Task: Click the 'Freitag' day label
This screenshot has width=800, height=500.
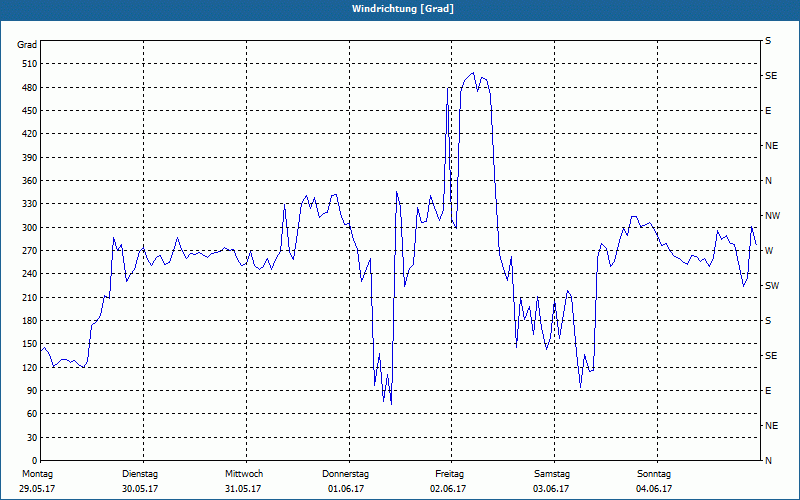Action: point(449,474)
